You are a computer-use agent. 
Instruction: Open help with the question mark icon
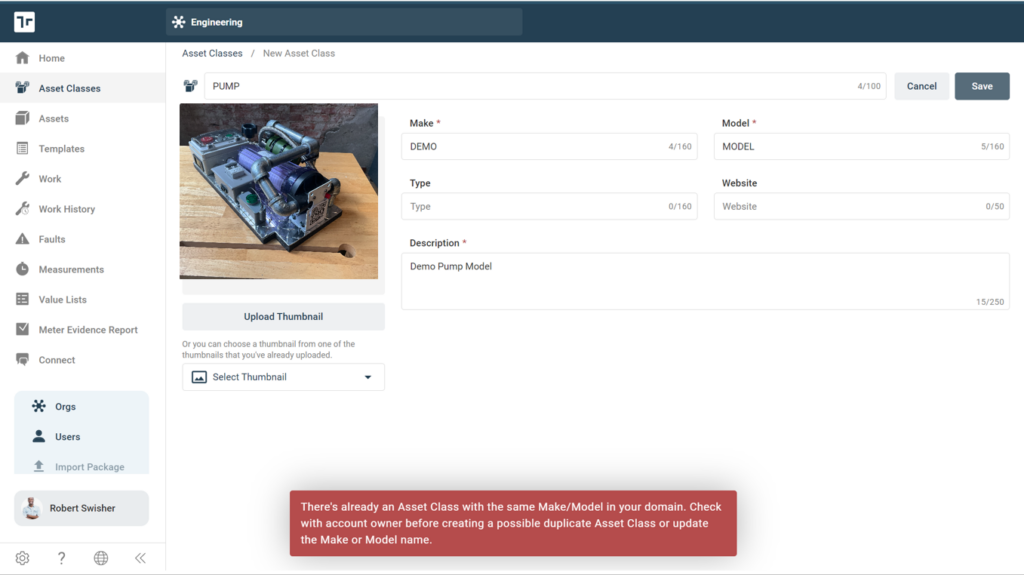coord(61,558)
